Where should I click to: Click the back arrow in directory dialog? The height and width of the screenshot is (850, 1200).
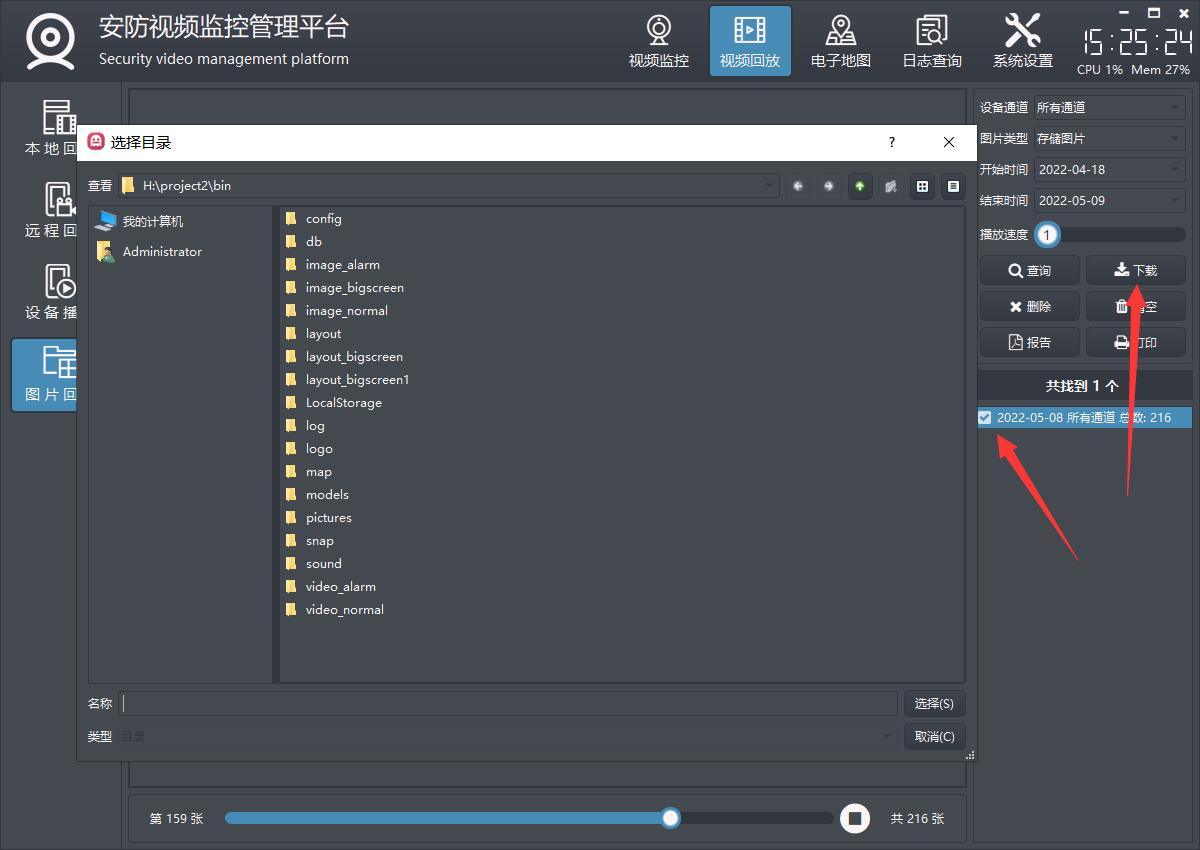coord(798,186)
